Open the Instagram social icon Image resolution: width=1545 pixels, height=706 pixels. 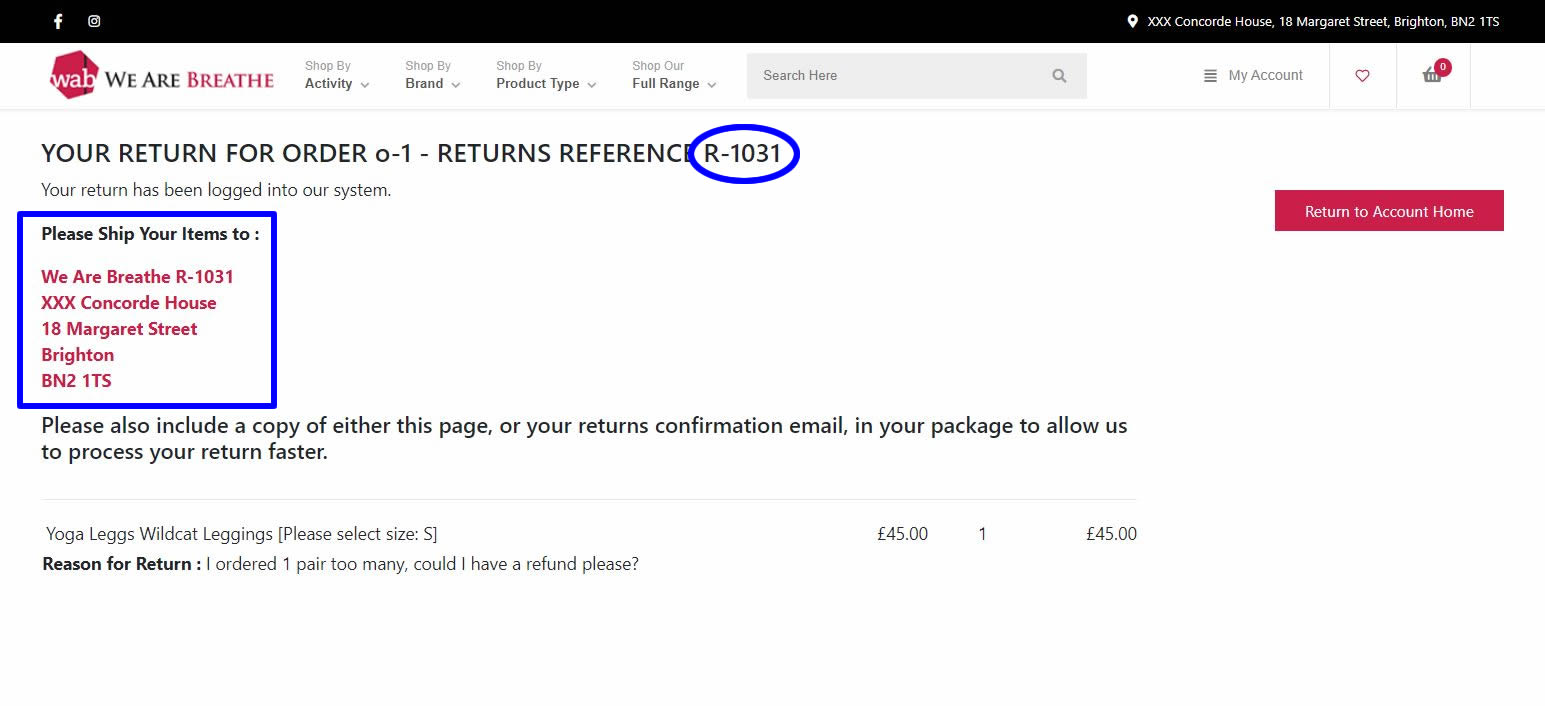click(94, 21)
